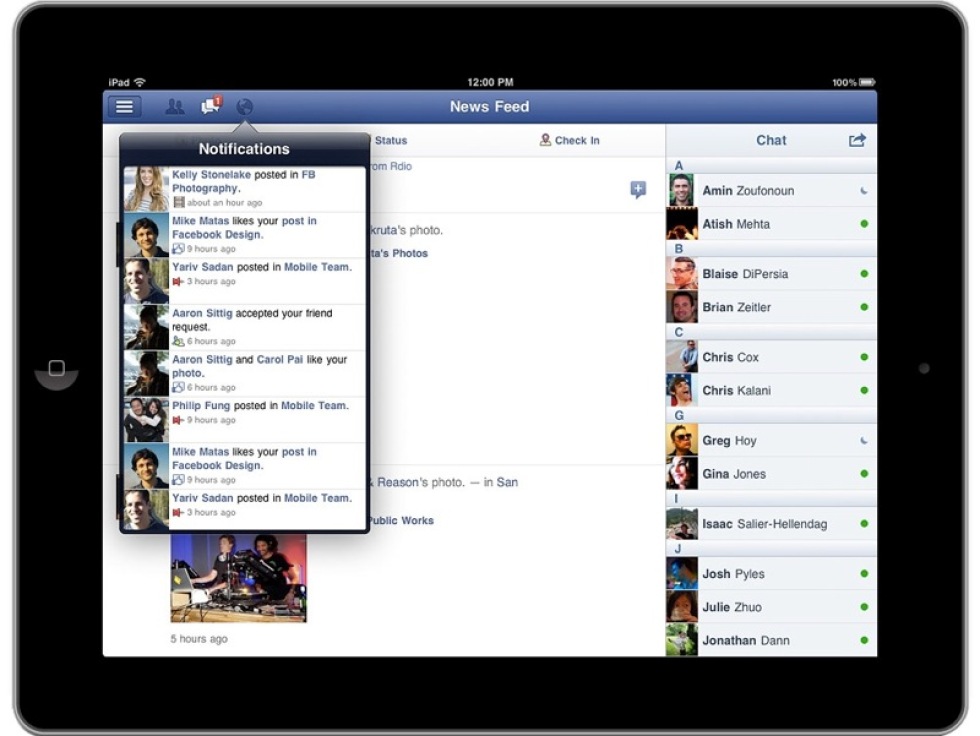Open the DJ photo thumbnail
Image resolution: width=980 pixels, height=736 pixels.
(238, 577)
